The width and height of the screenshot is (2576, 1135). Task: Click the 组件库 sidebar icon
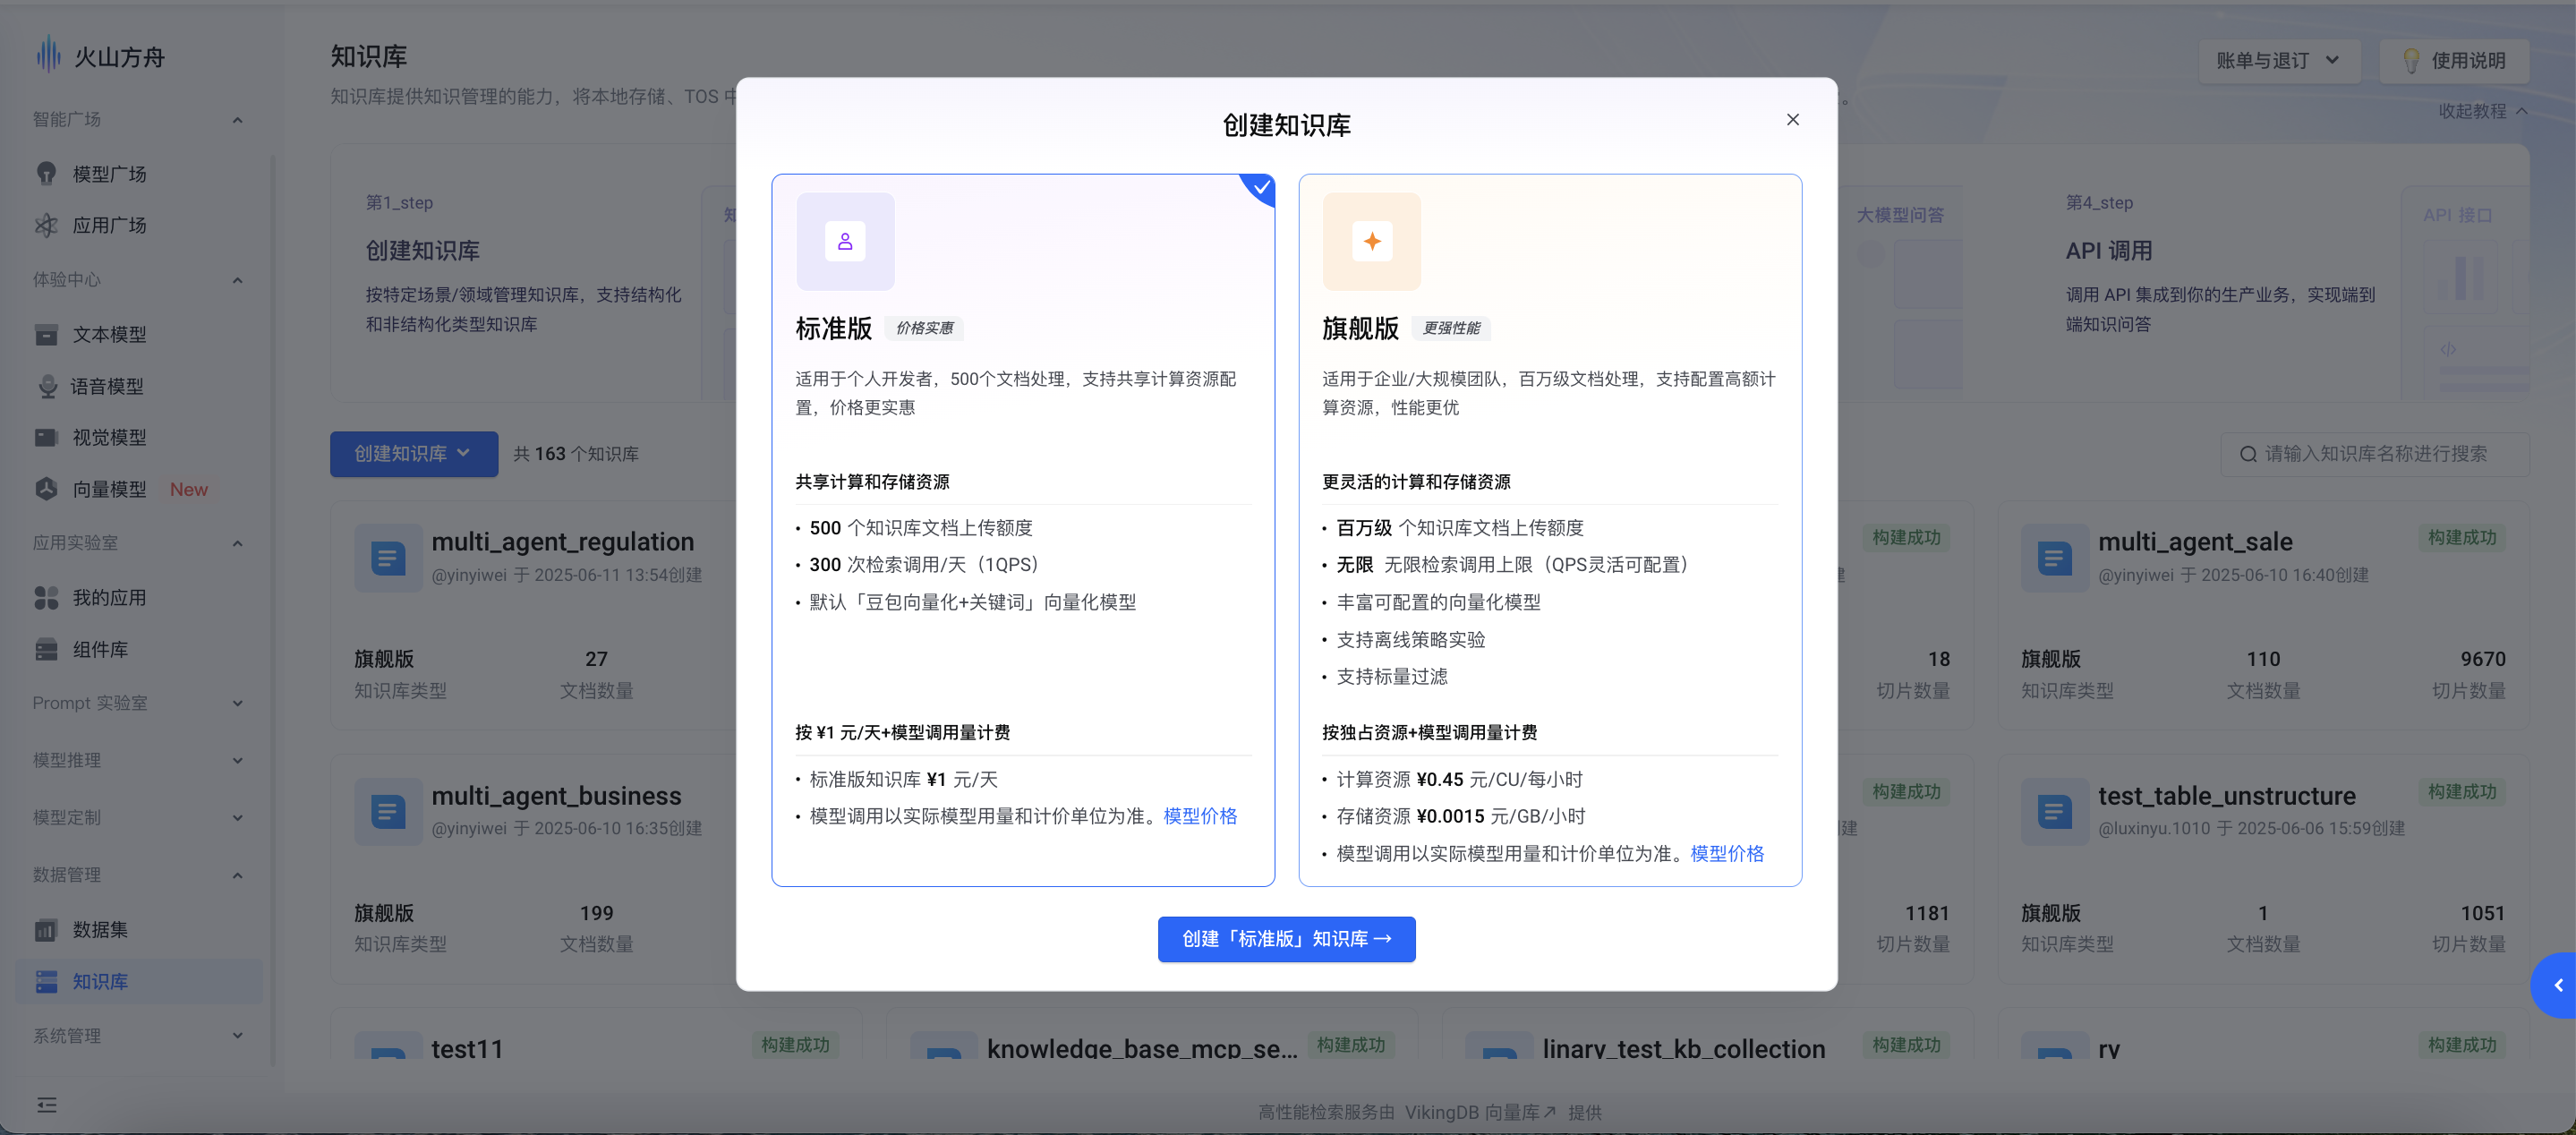pyautogui.click(x=46, y=650)
